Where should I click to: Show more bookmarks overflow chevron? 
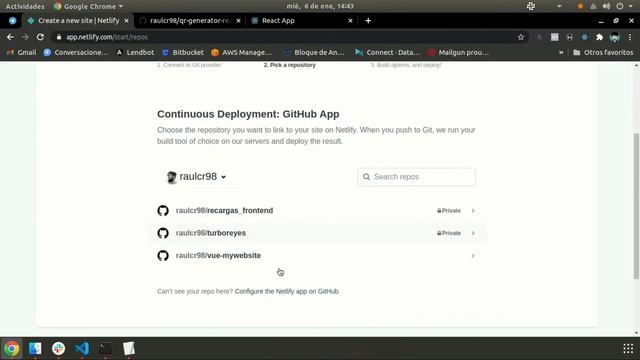click(561, 52)
